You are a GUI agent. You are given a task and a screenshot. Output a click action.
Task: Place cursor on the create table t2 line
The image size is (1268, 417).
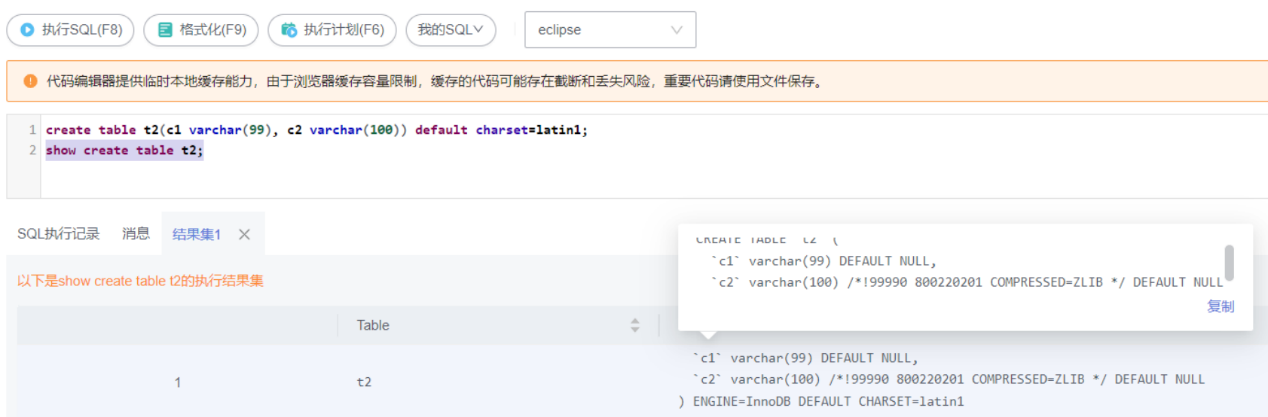click(x=300, y=130)
